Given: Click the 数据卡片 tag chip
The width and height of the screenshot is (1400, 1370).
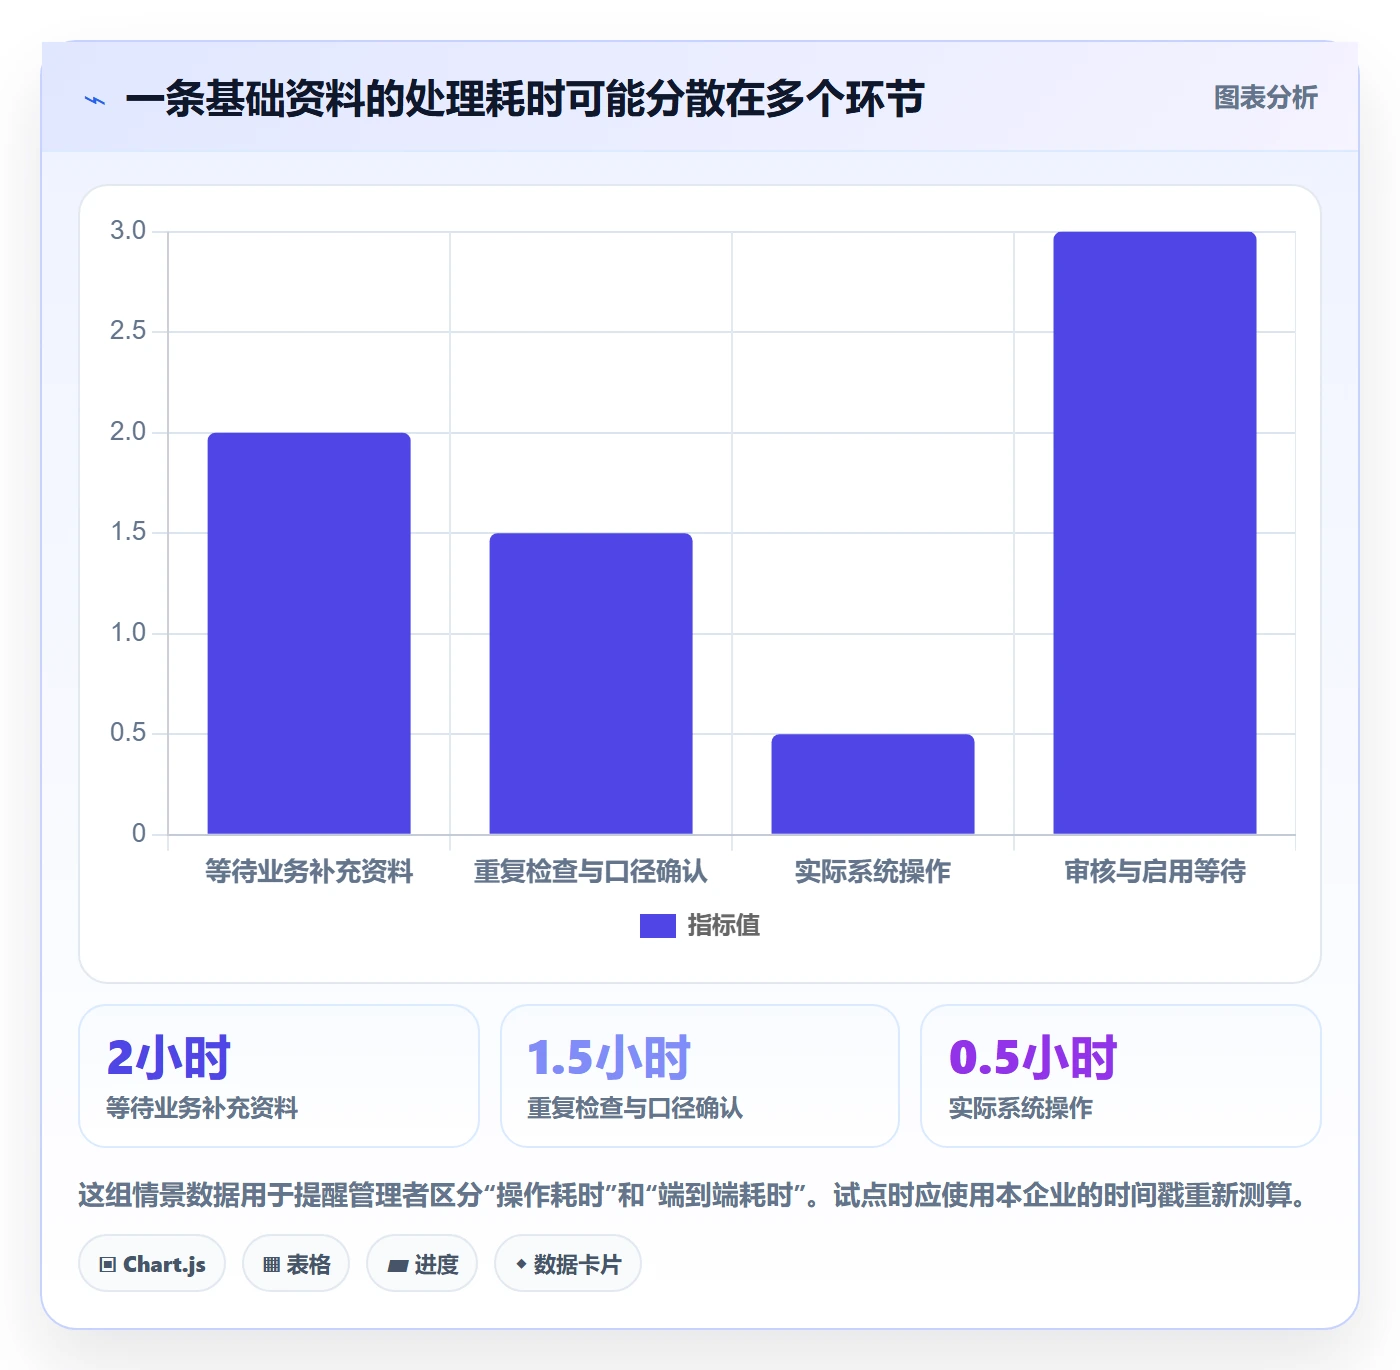Looking at the screenshot, I should (x=568, y=1264).
